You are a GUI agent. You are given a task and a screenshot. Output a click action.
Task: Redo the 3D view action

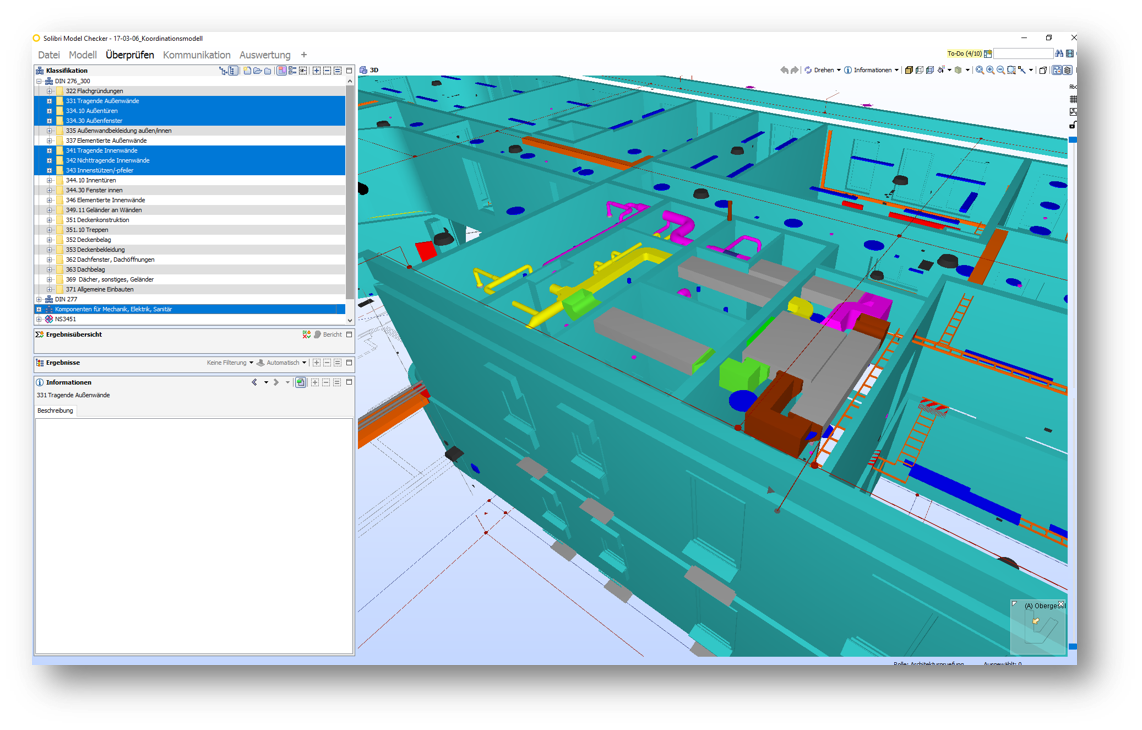coord(795,70)
